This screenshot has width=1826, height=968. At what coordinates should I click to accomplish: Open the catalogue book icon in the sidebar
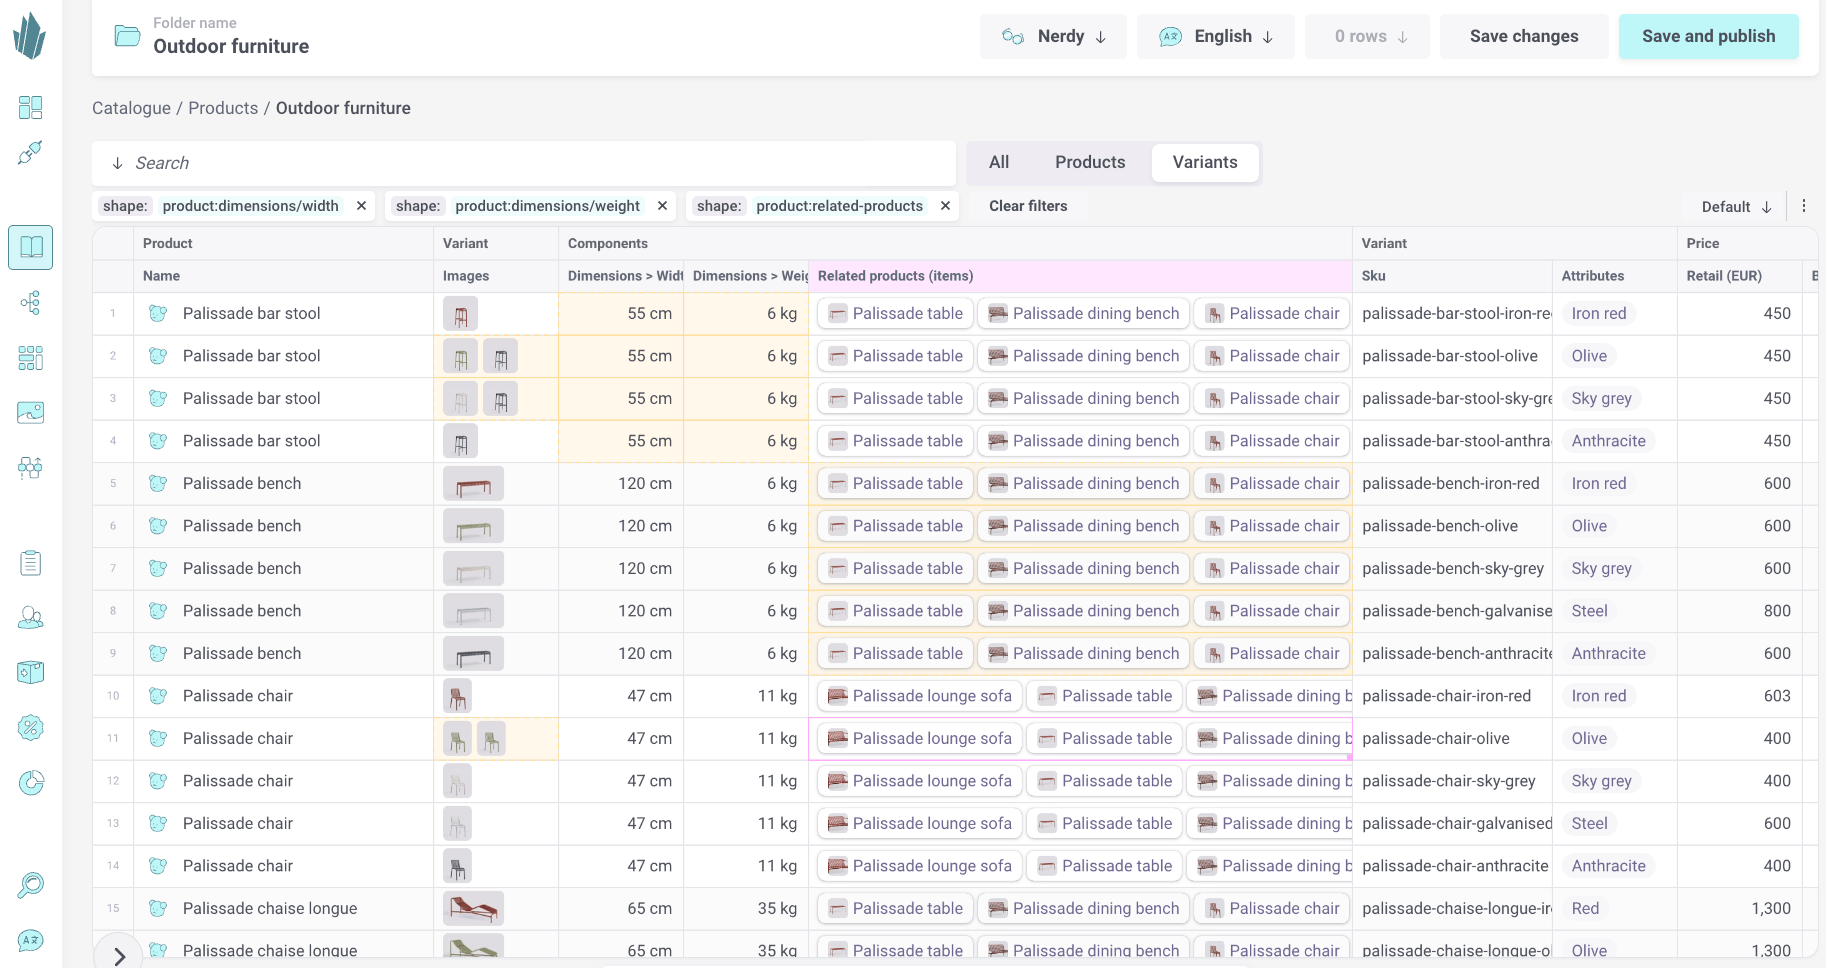[31, 247]
